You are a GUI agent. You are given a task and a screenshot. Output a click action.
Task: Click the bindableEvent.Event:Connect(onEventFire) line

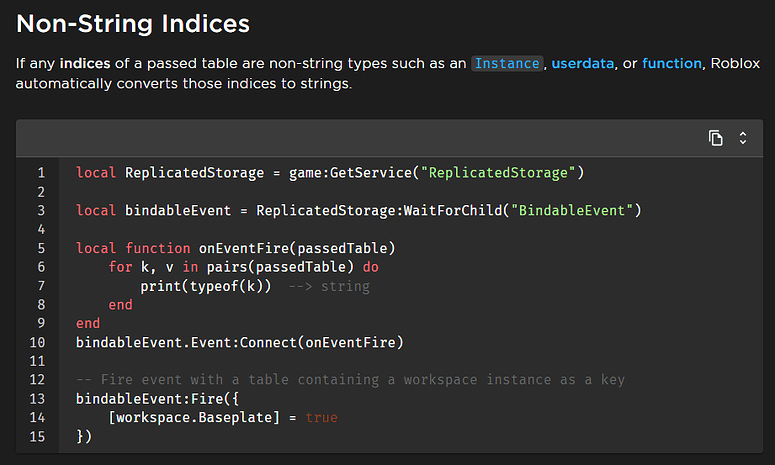[240, 342]
